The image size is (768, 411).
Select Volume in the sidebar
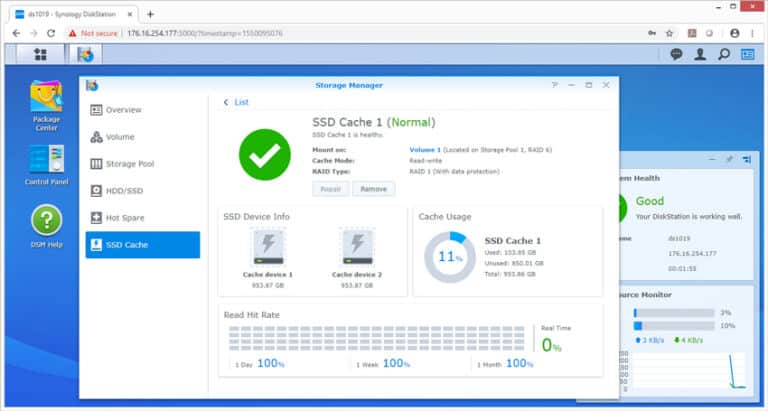tap(143, 137)
